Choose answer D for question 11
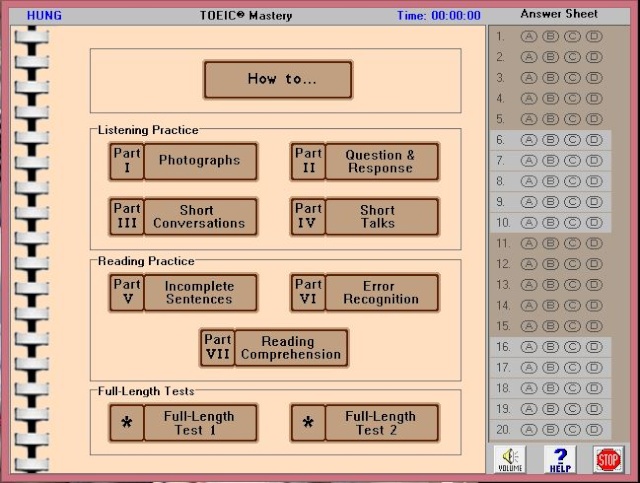The width and height of the screenshot is (640, 483). click(594, 243)
